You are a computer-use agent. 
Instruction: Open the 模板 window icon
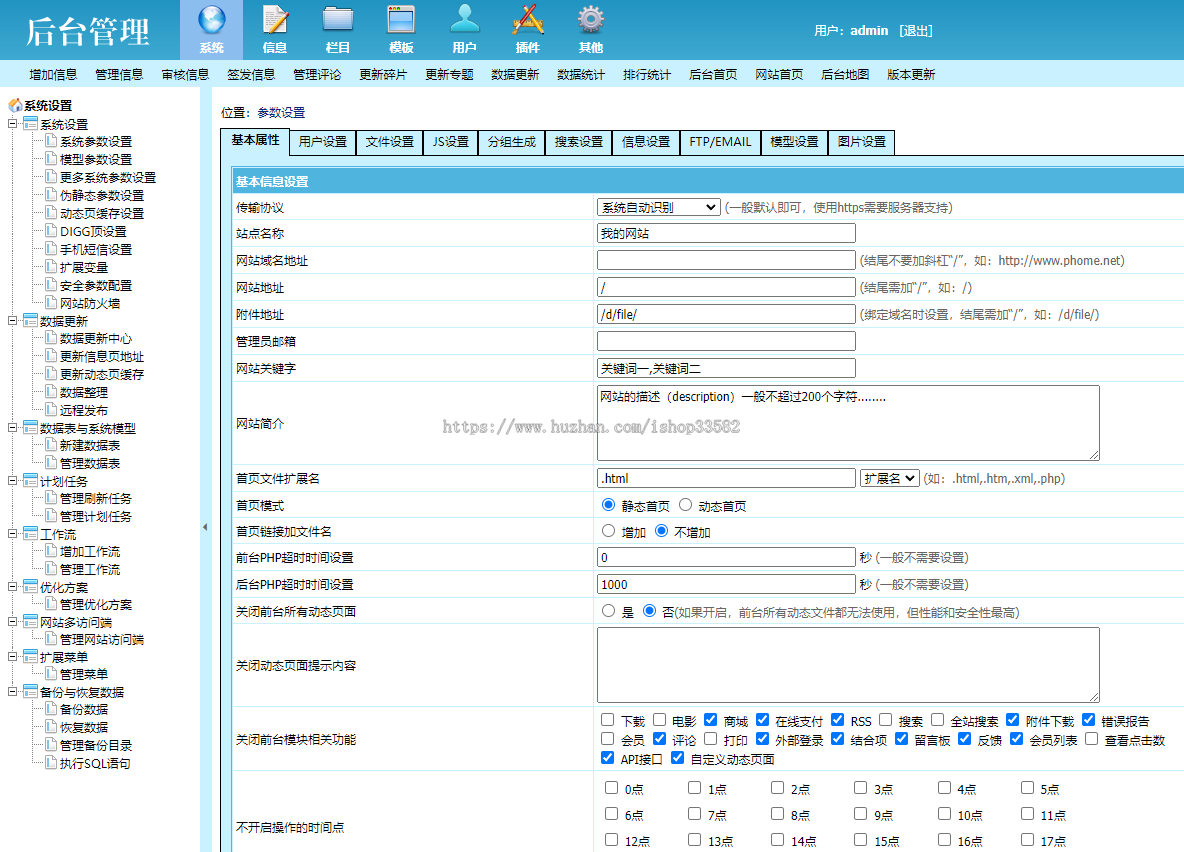click(401, 20)
